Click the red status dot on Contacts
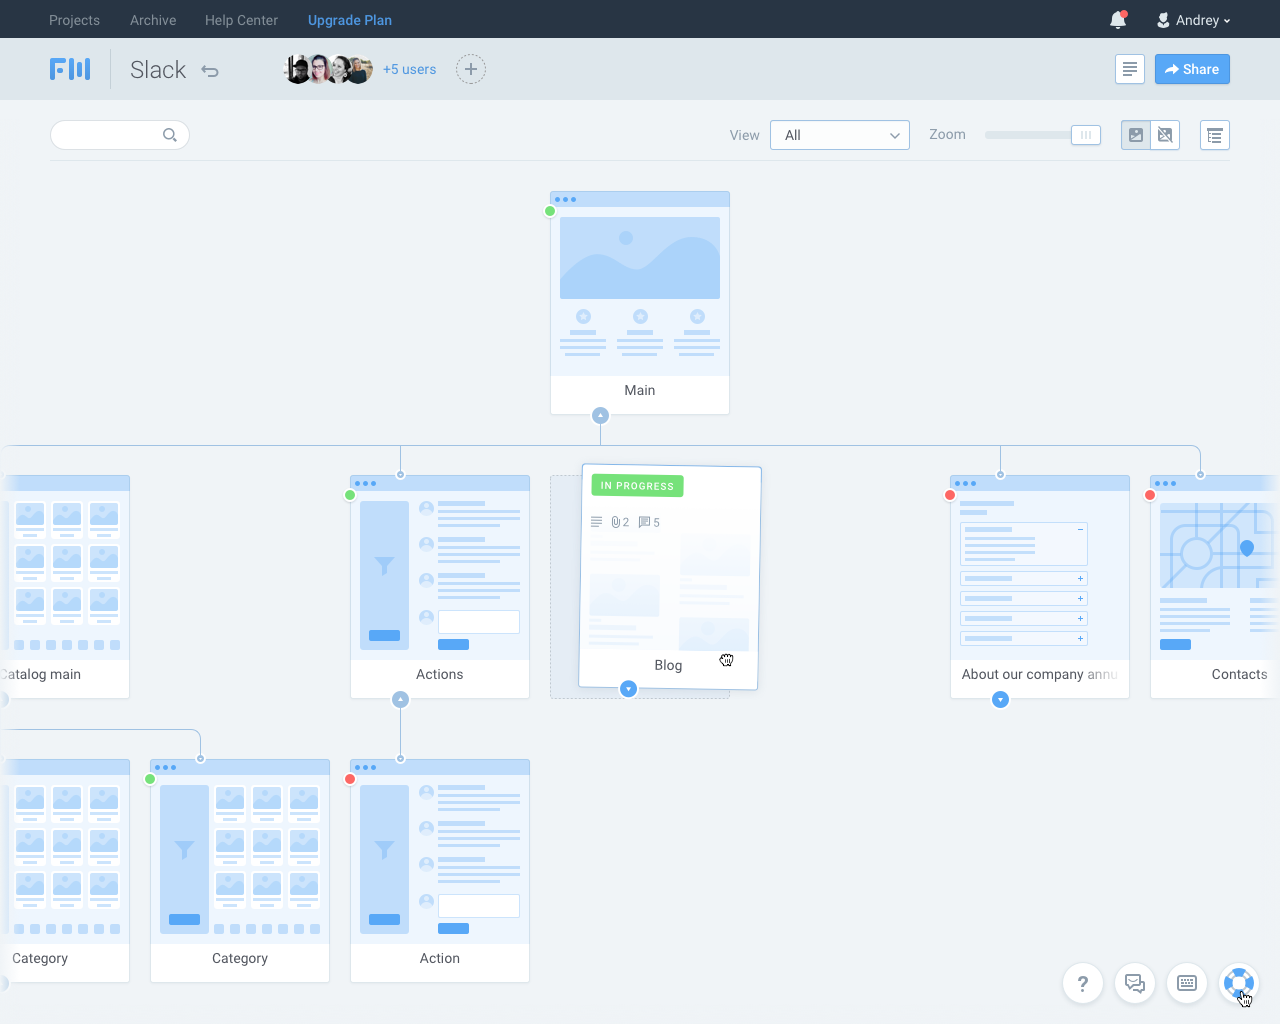Screen dimensions: 1280x1024 (x=1150, y=495)
